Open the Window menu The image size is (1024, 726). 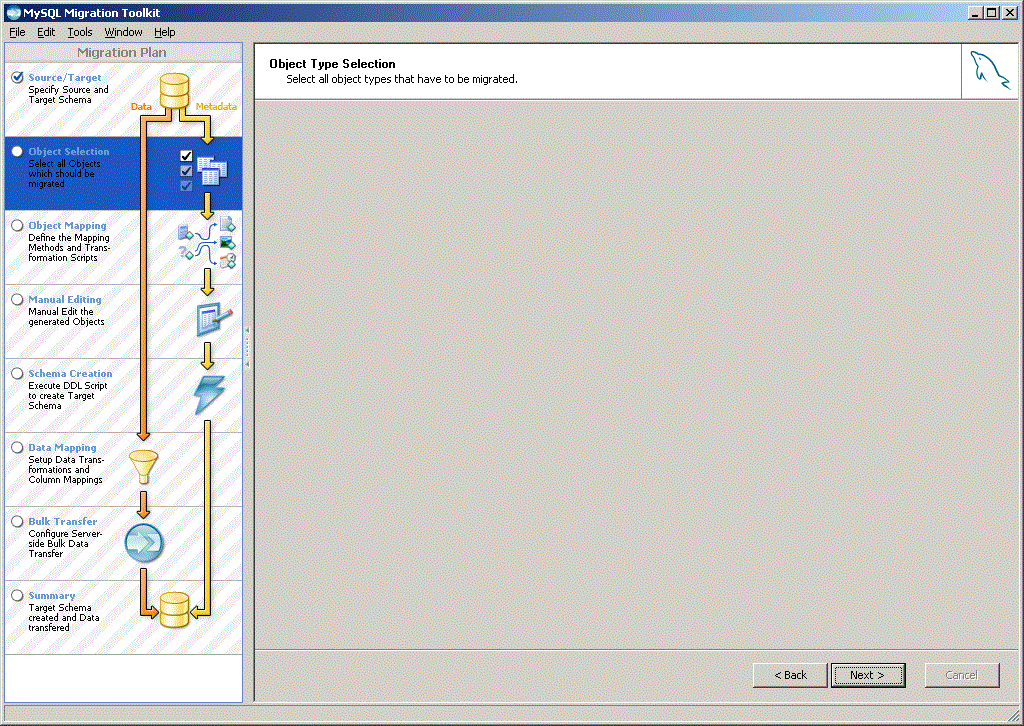point(124,32)
